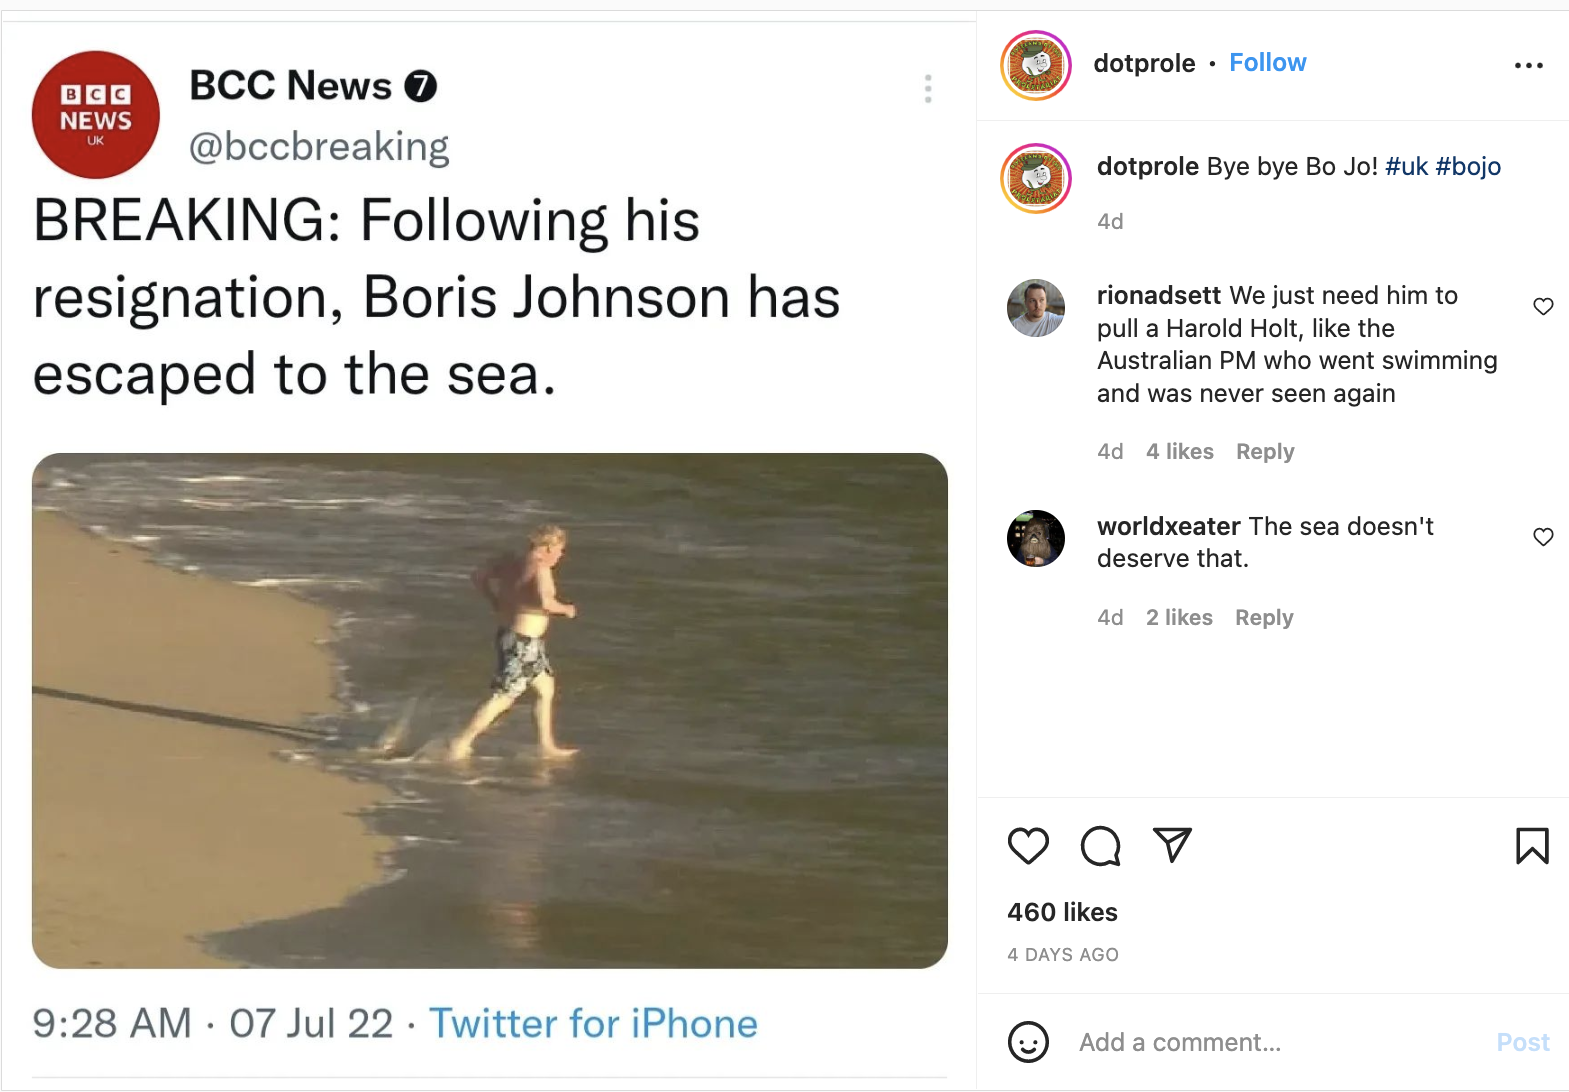Open the #bojo hashtag
1569x1092 pixels.
(1468, 167)
